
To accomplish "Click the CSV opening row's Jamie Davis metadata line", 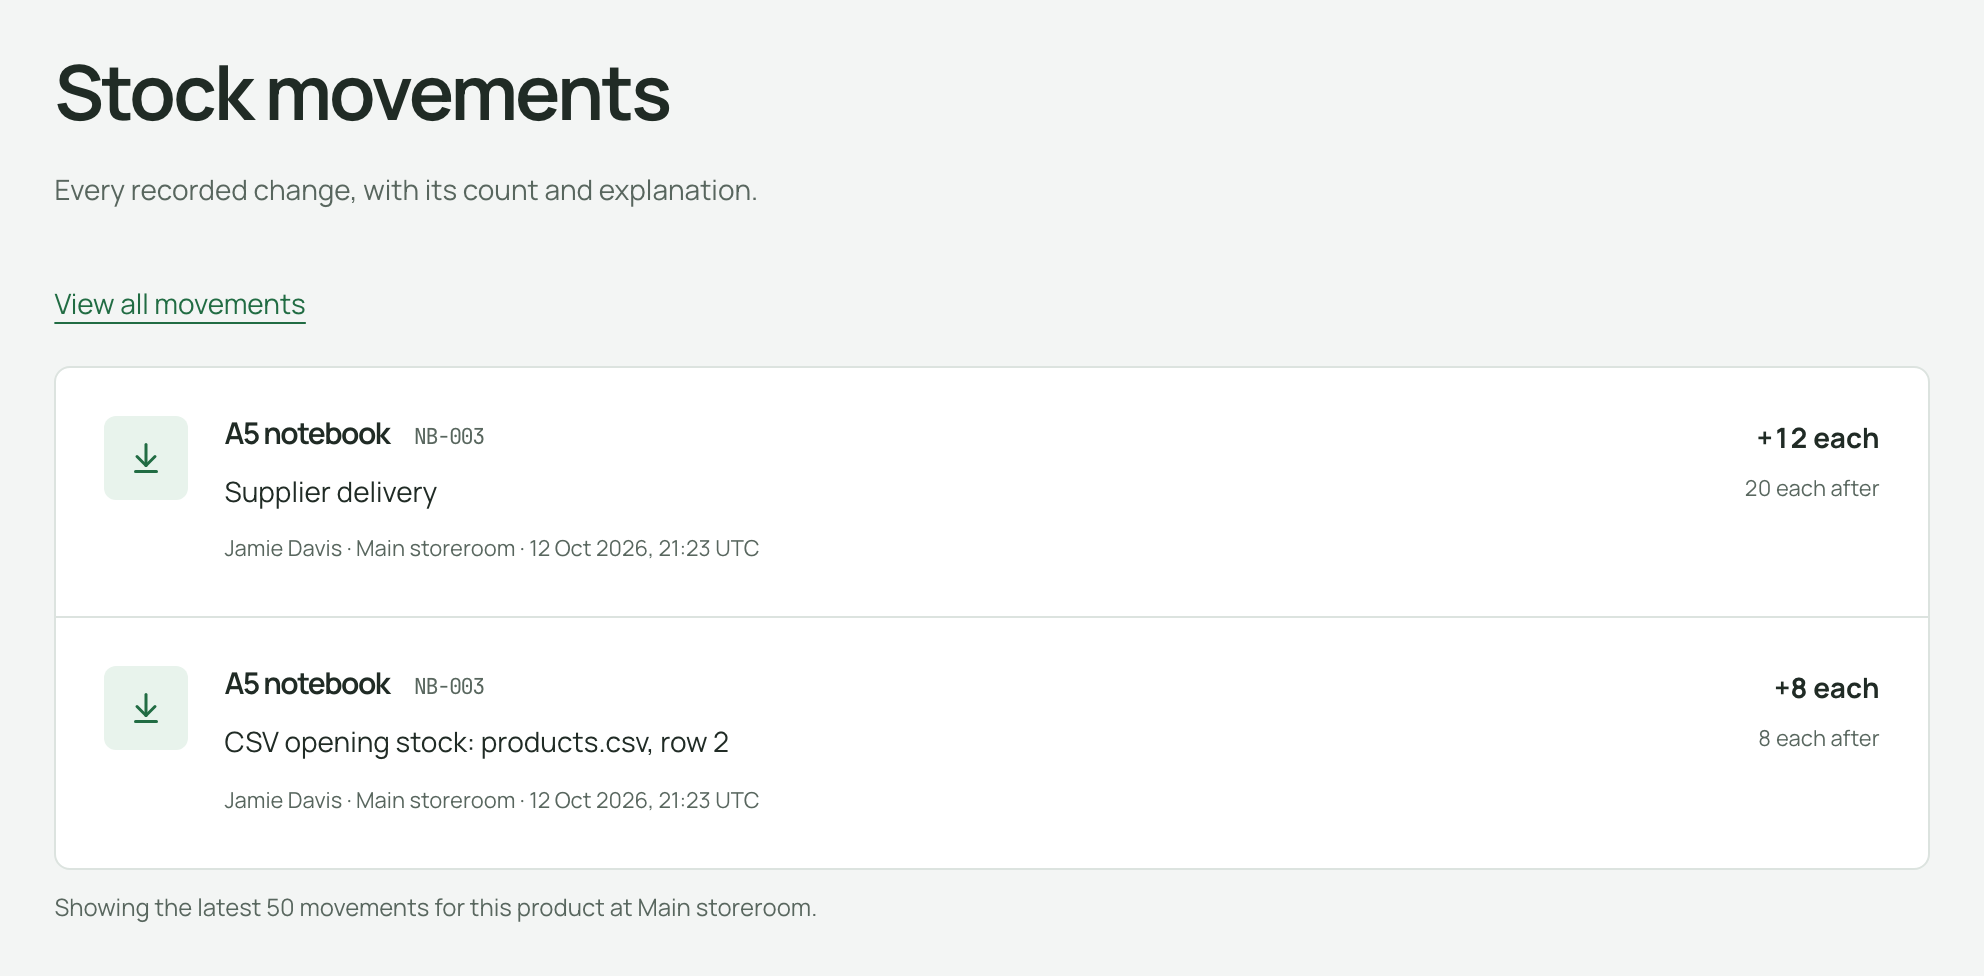I will point(492,800).
